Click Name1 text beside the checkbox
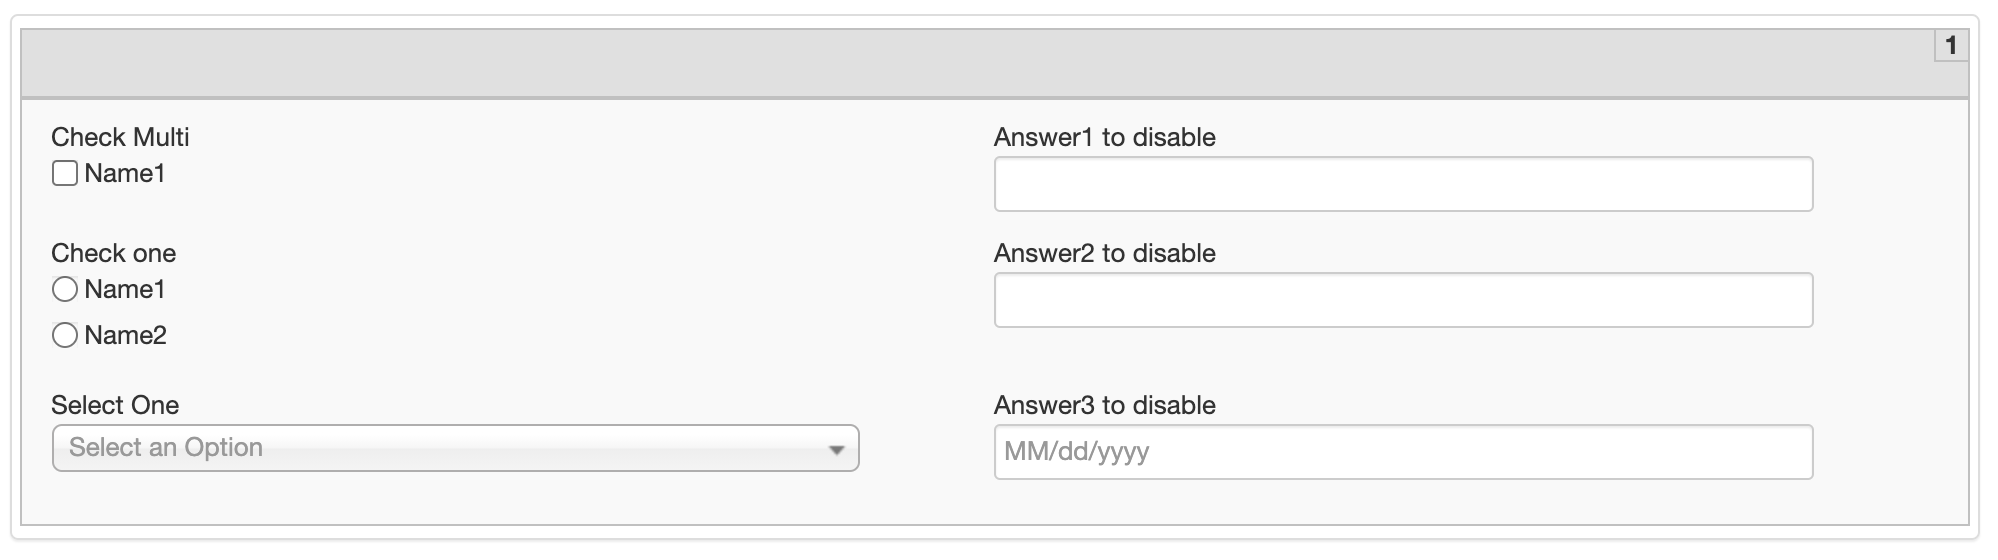The height and width of the screenshot is (560, 1998). (x=125, y=174)
